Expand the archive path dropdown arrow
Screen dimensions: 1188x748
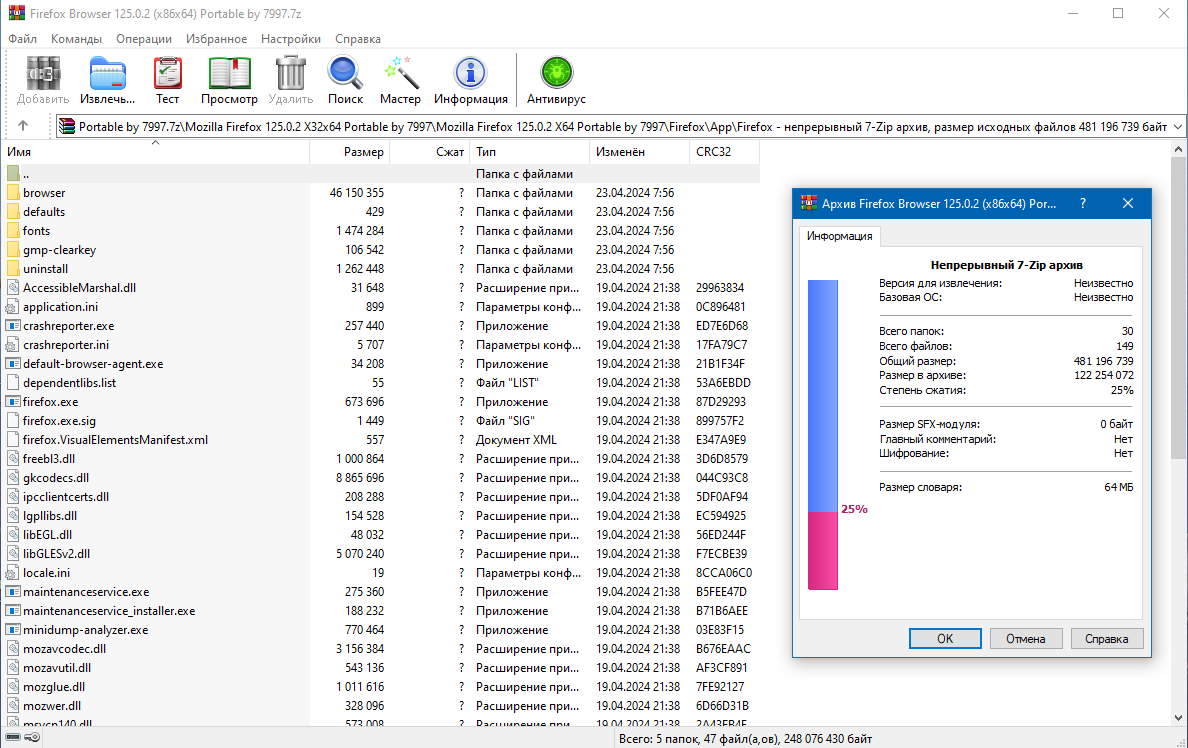tap(1178, 127)
